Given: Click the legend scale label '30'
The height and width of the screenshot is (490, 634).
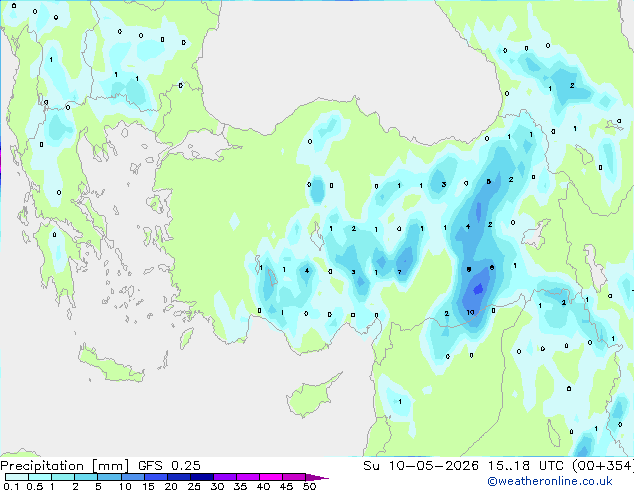Looking at the screenshot, I should tap(217, 486).
